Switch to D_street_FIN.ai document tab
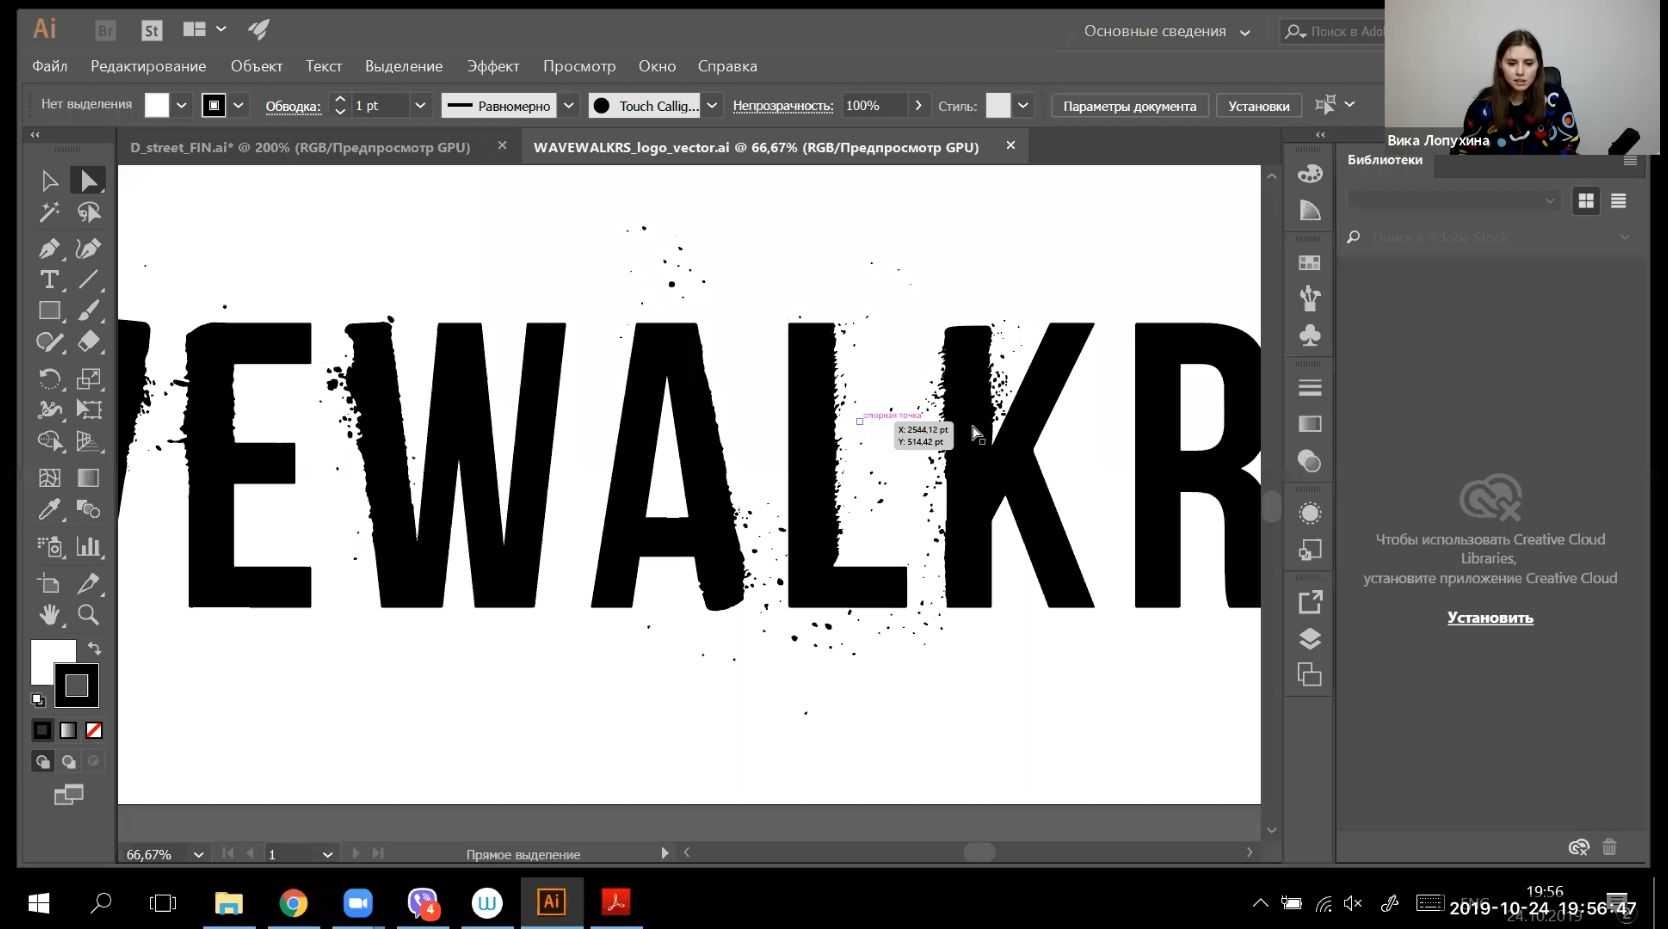The height and width of the screenshot is (929, 1668). coord(300,147)
